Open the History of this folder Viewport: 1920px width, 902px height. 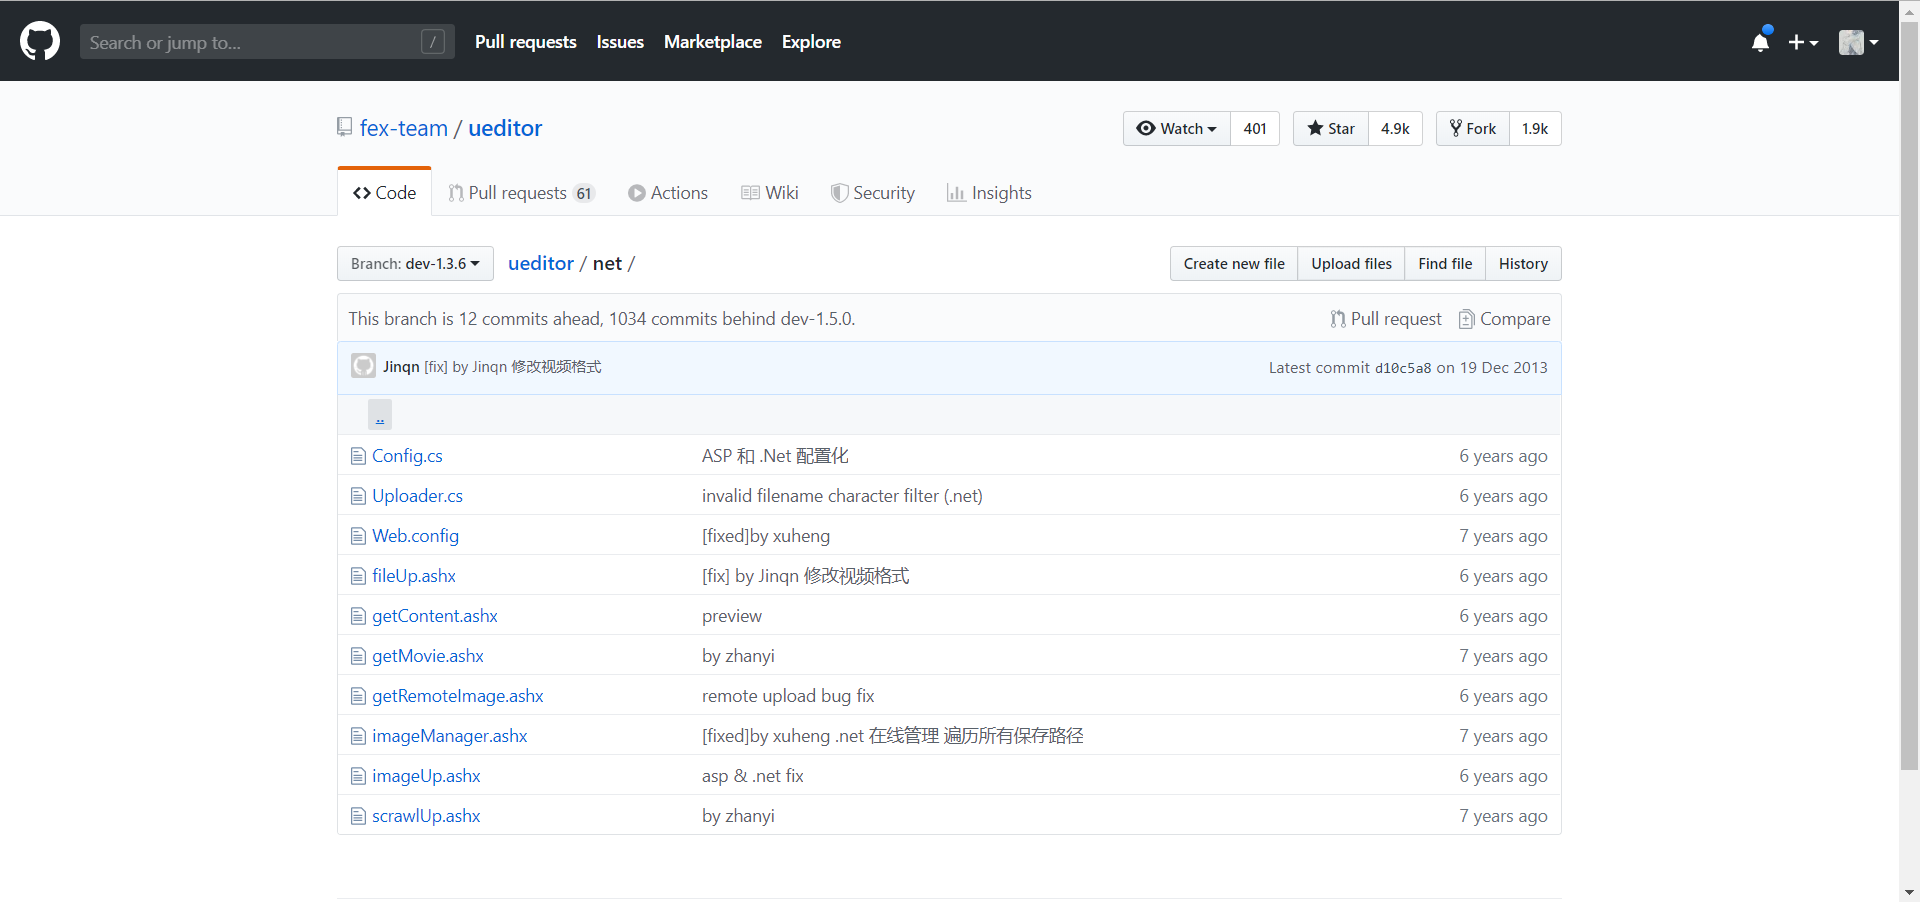click(x=1523, y=263)
